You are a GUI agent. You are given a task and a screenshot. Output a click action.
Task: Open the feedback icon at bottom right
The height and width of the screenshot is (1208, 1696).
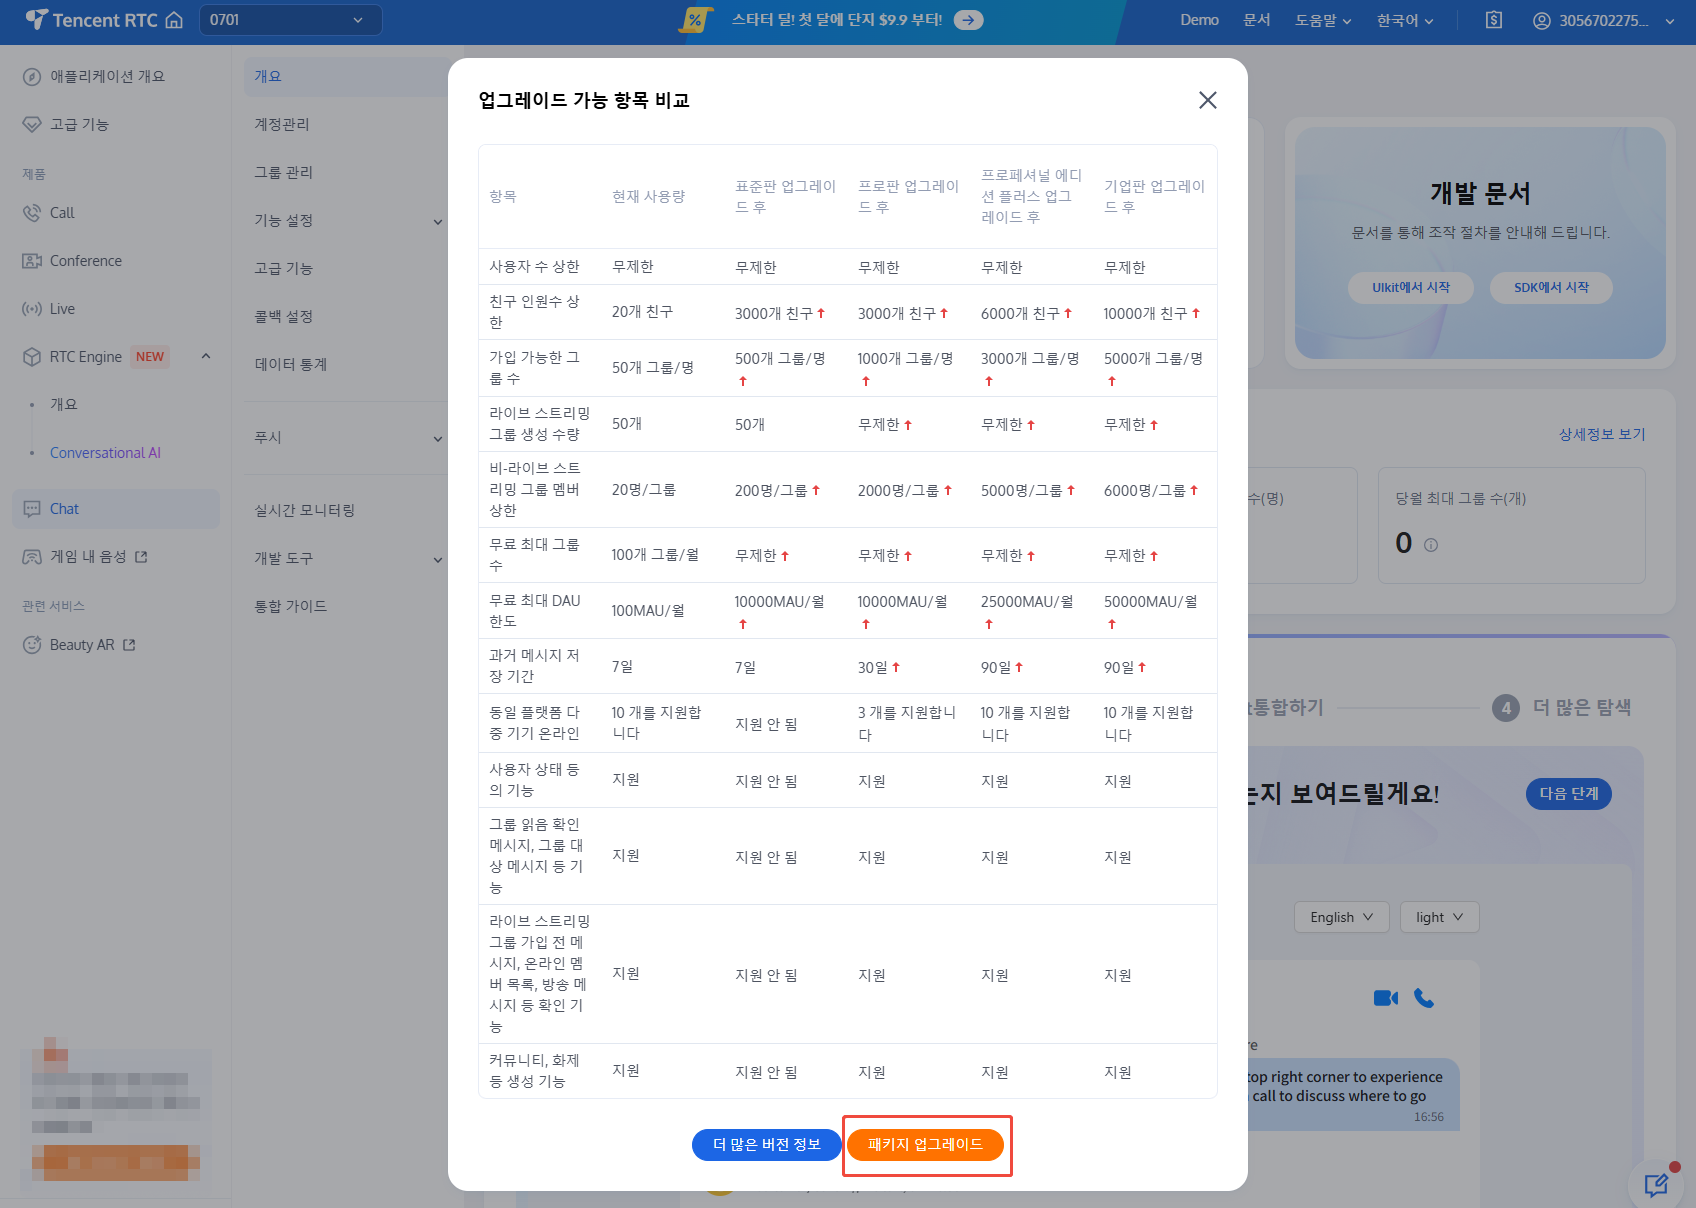point(1656,1185)
